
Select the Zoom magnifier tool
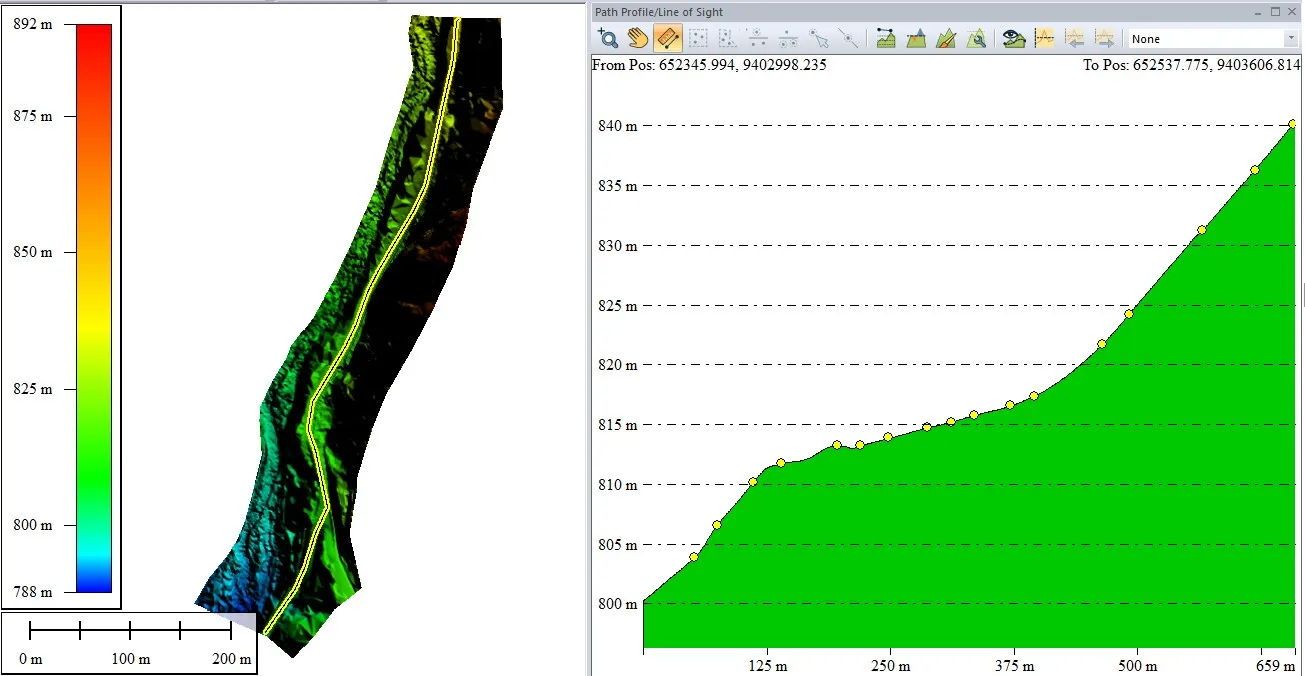point(607,39)
